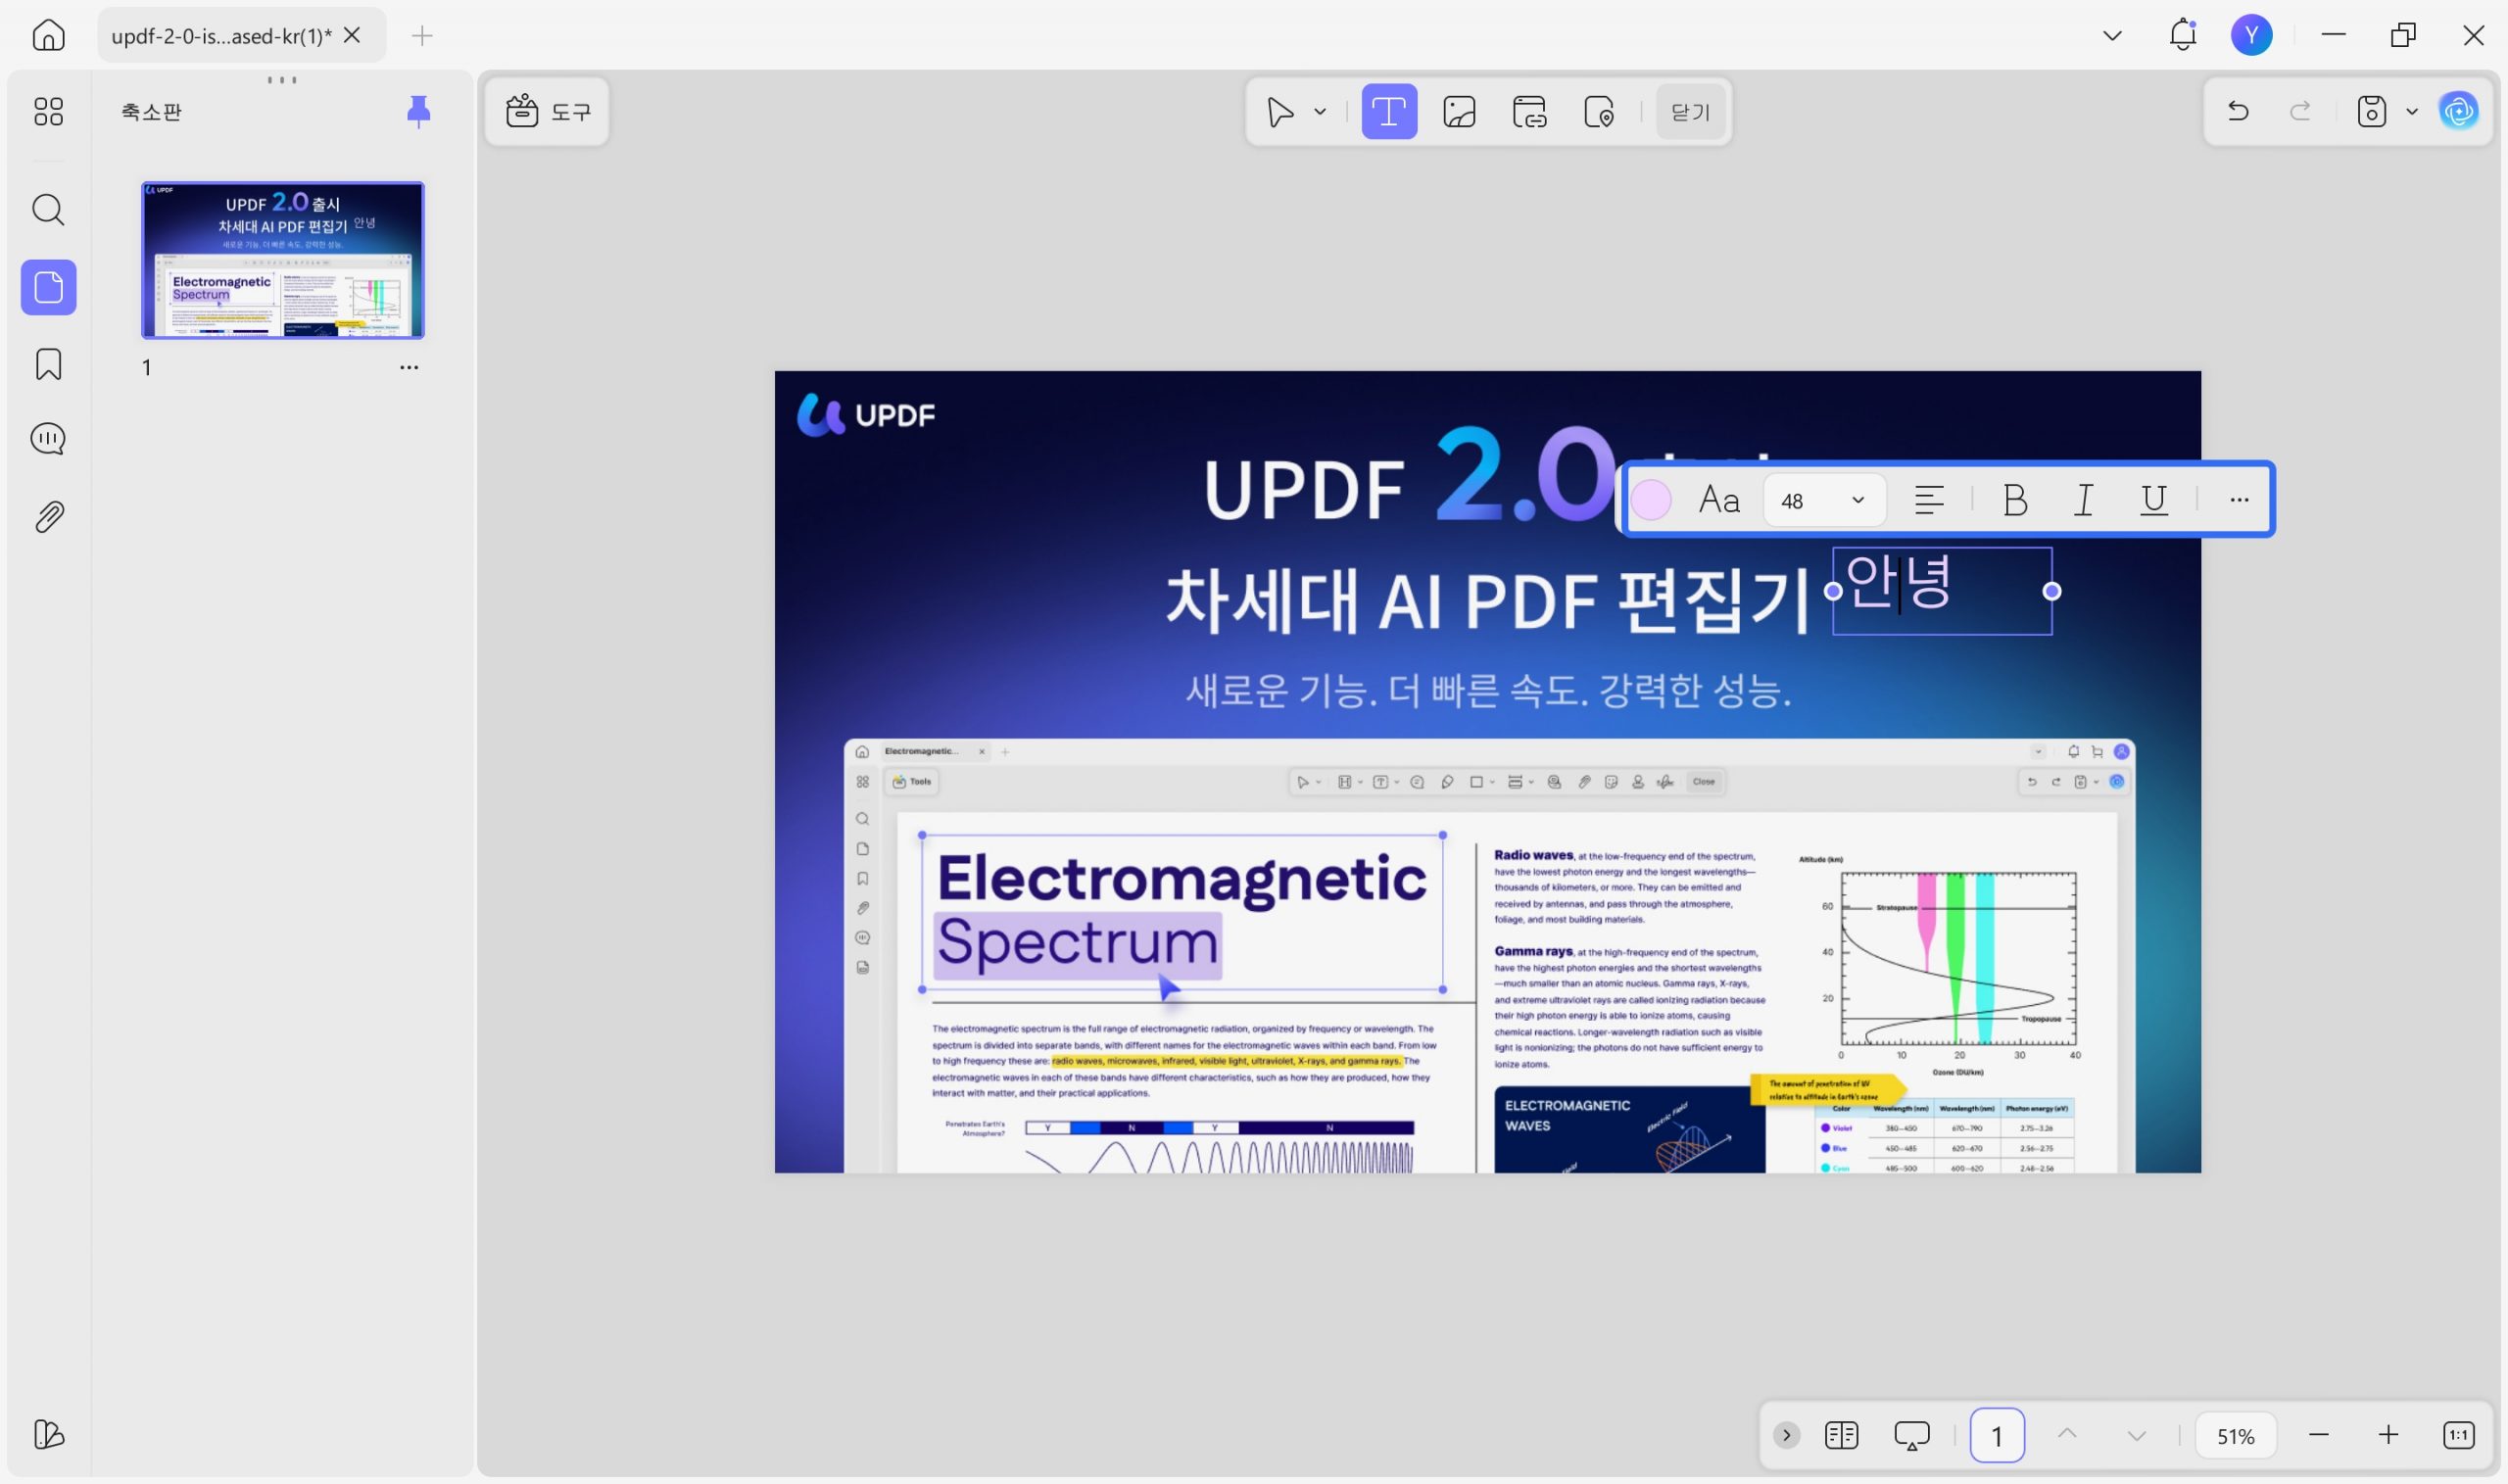Image resolution: width=2508 pixels, height=1484 pixels.
Task: Toggle the text editing tool
Action: coord(1389,112)
